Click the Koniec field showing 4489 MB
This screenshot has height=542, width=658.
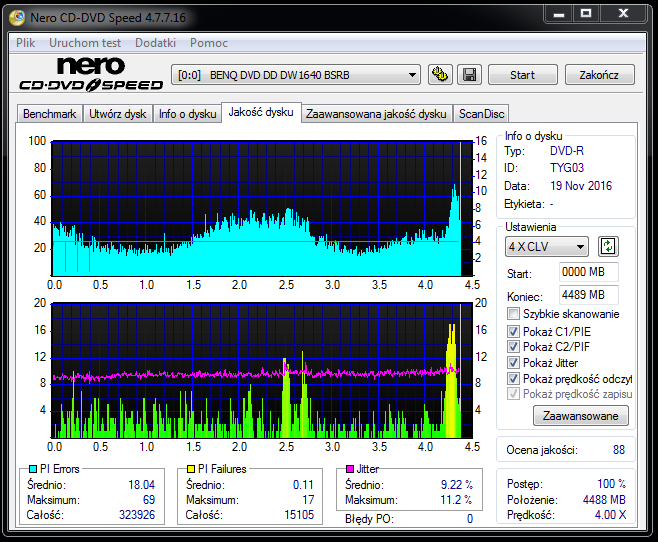point(588,295)
